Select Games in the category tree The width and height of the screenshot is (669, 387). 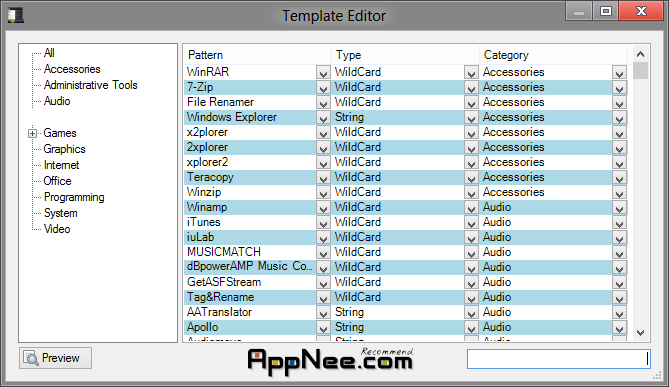(x=60, y=133)
